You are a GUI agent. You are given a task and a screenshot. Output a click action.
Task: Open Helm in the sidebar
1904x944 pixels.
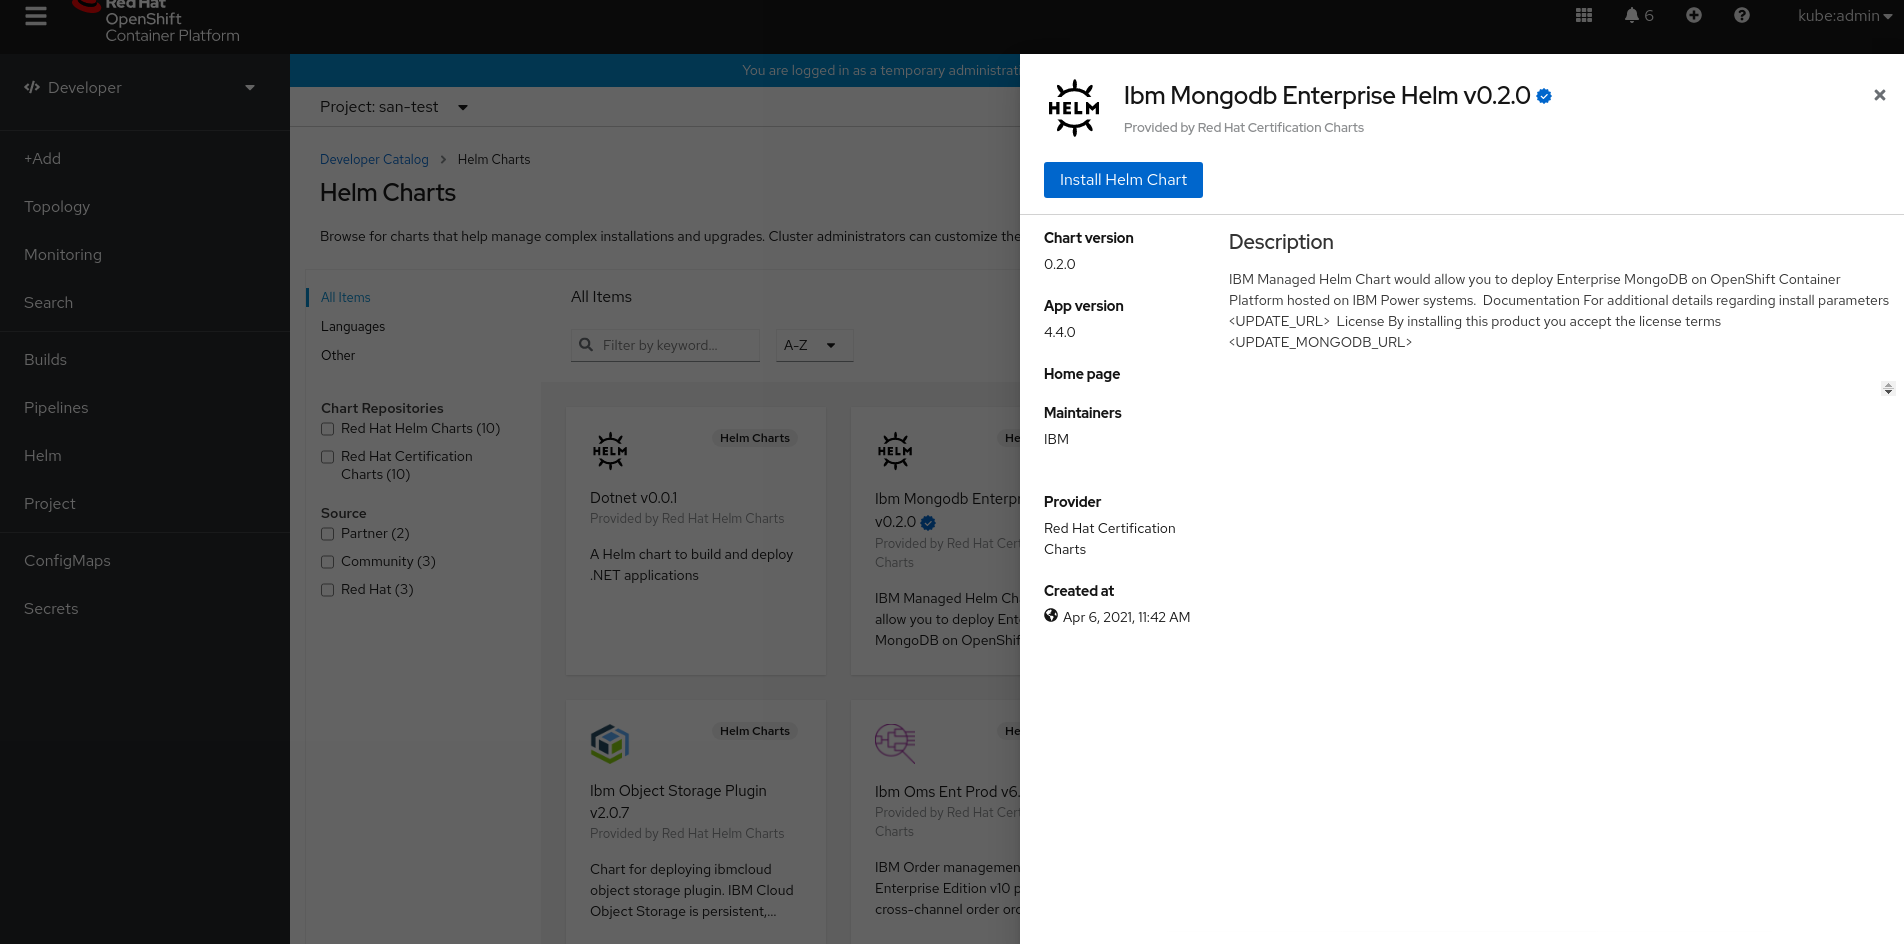(145, 456)
